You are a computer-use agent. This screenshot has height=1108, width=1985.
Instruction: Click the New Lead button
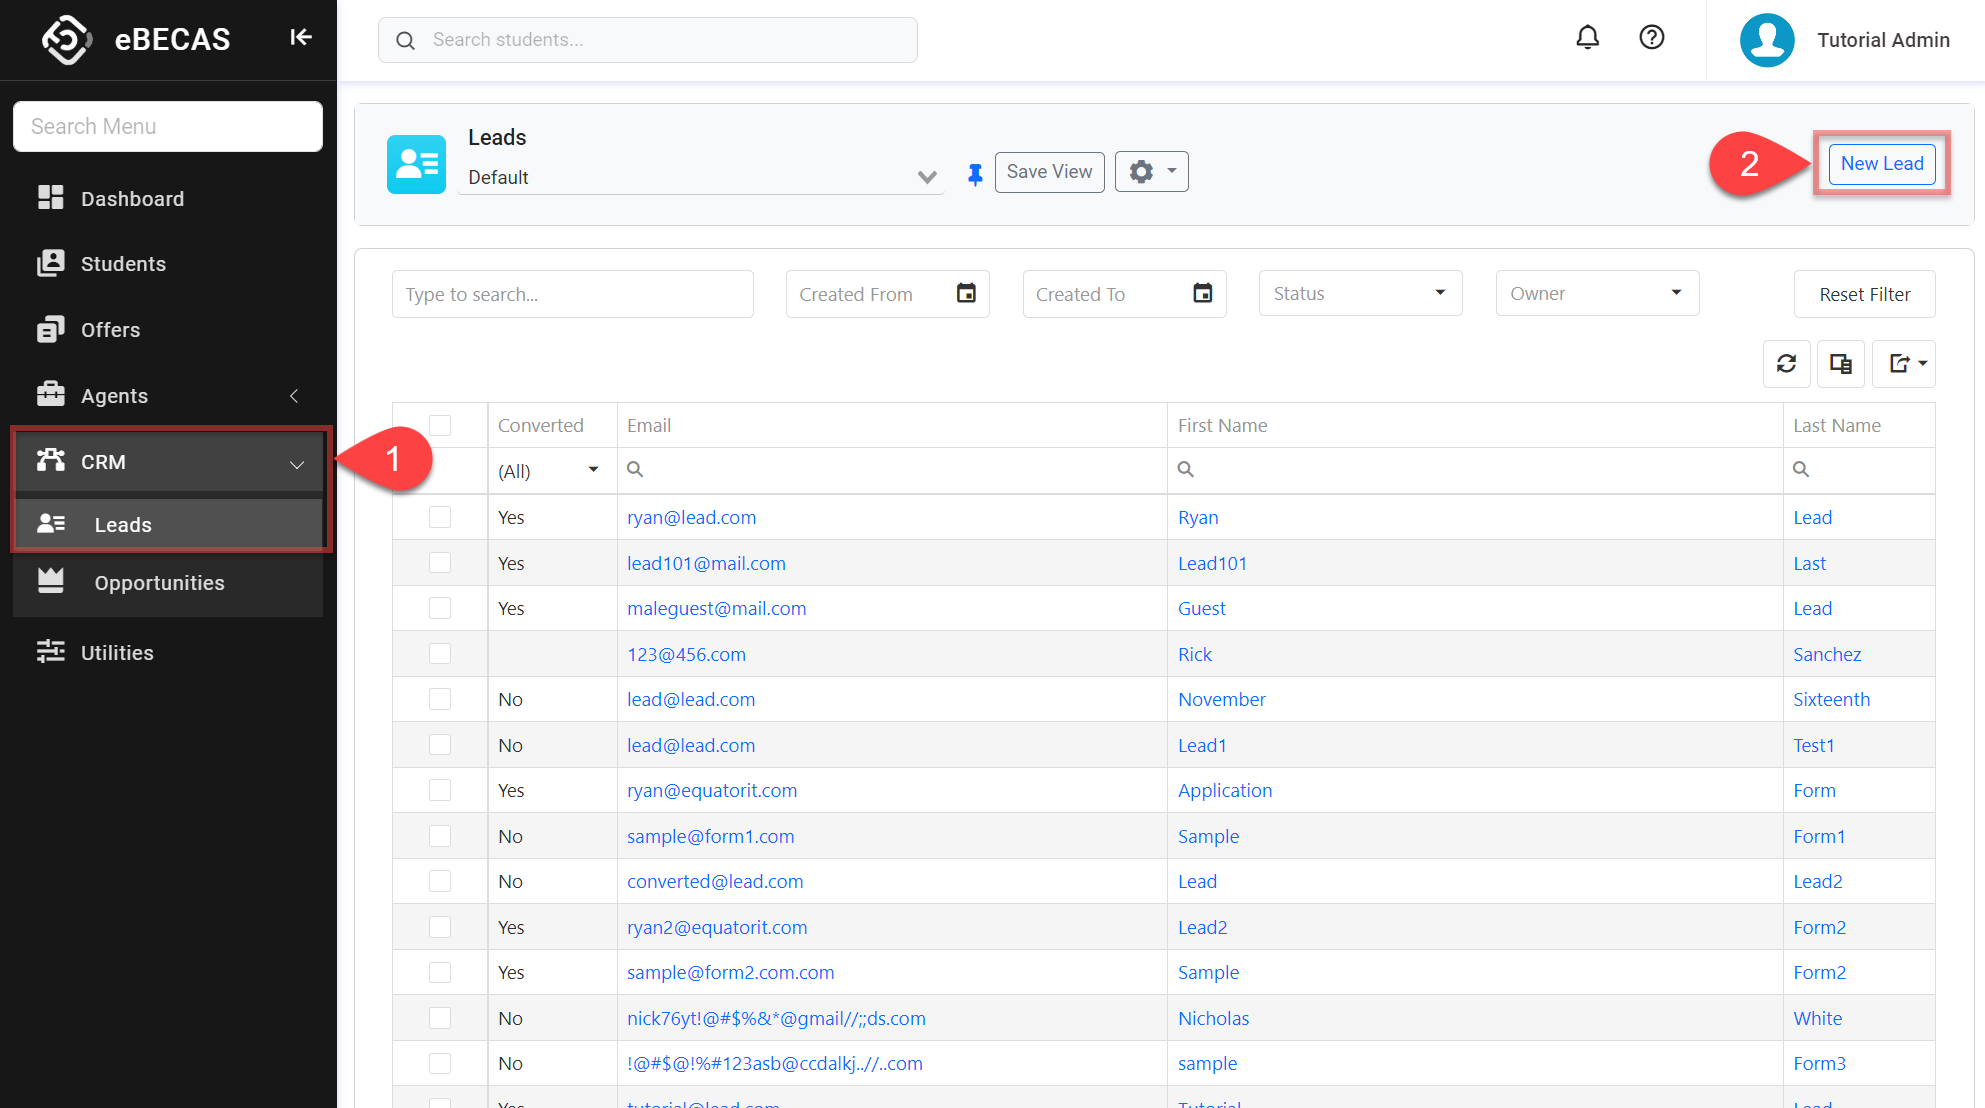pyautogui.click(x=1882, y=164)
